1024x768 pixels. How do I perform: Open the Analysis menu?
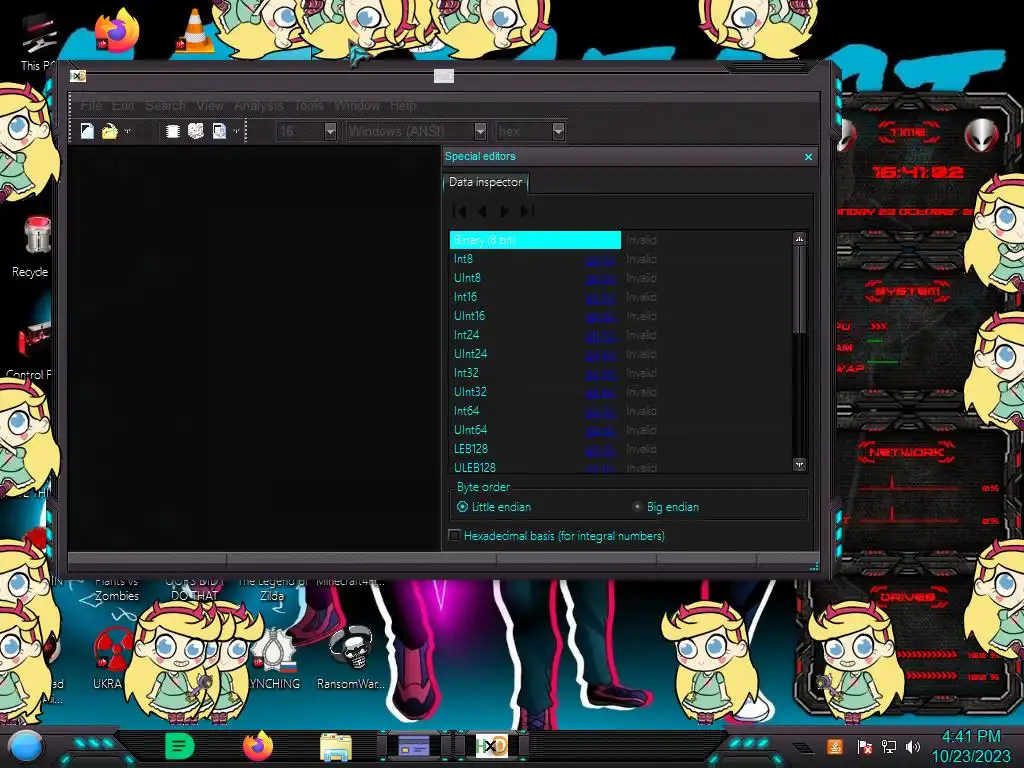click(259, 105)
